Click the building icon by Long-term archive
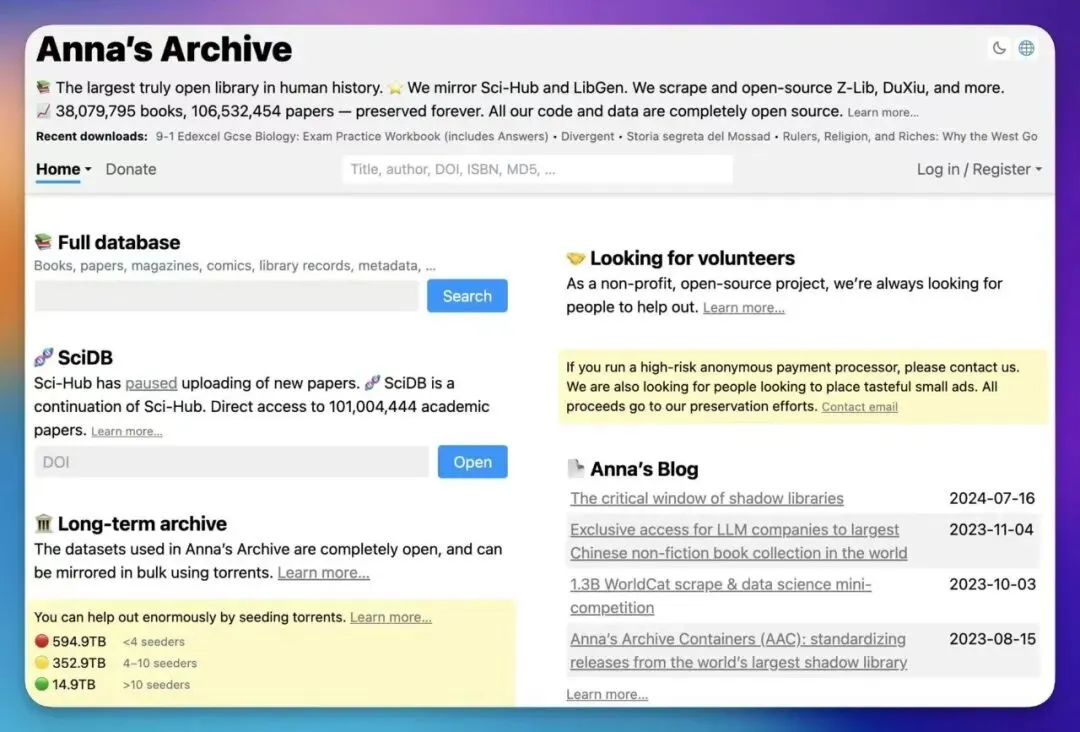This screenshot has height=732, width=1080. [x=43, y=523]
